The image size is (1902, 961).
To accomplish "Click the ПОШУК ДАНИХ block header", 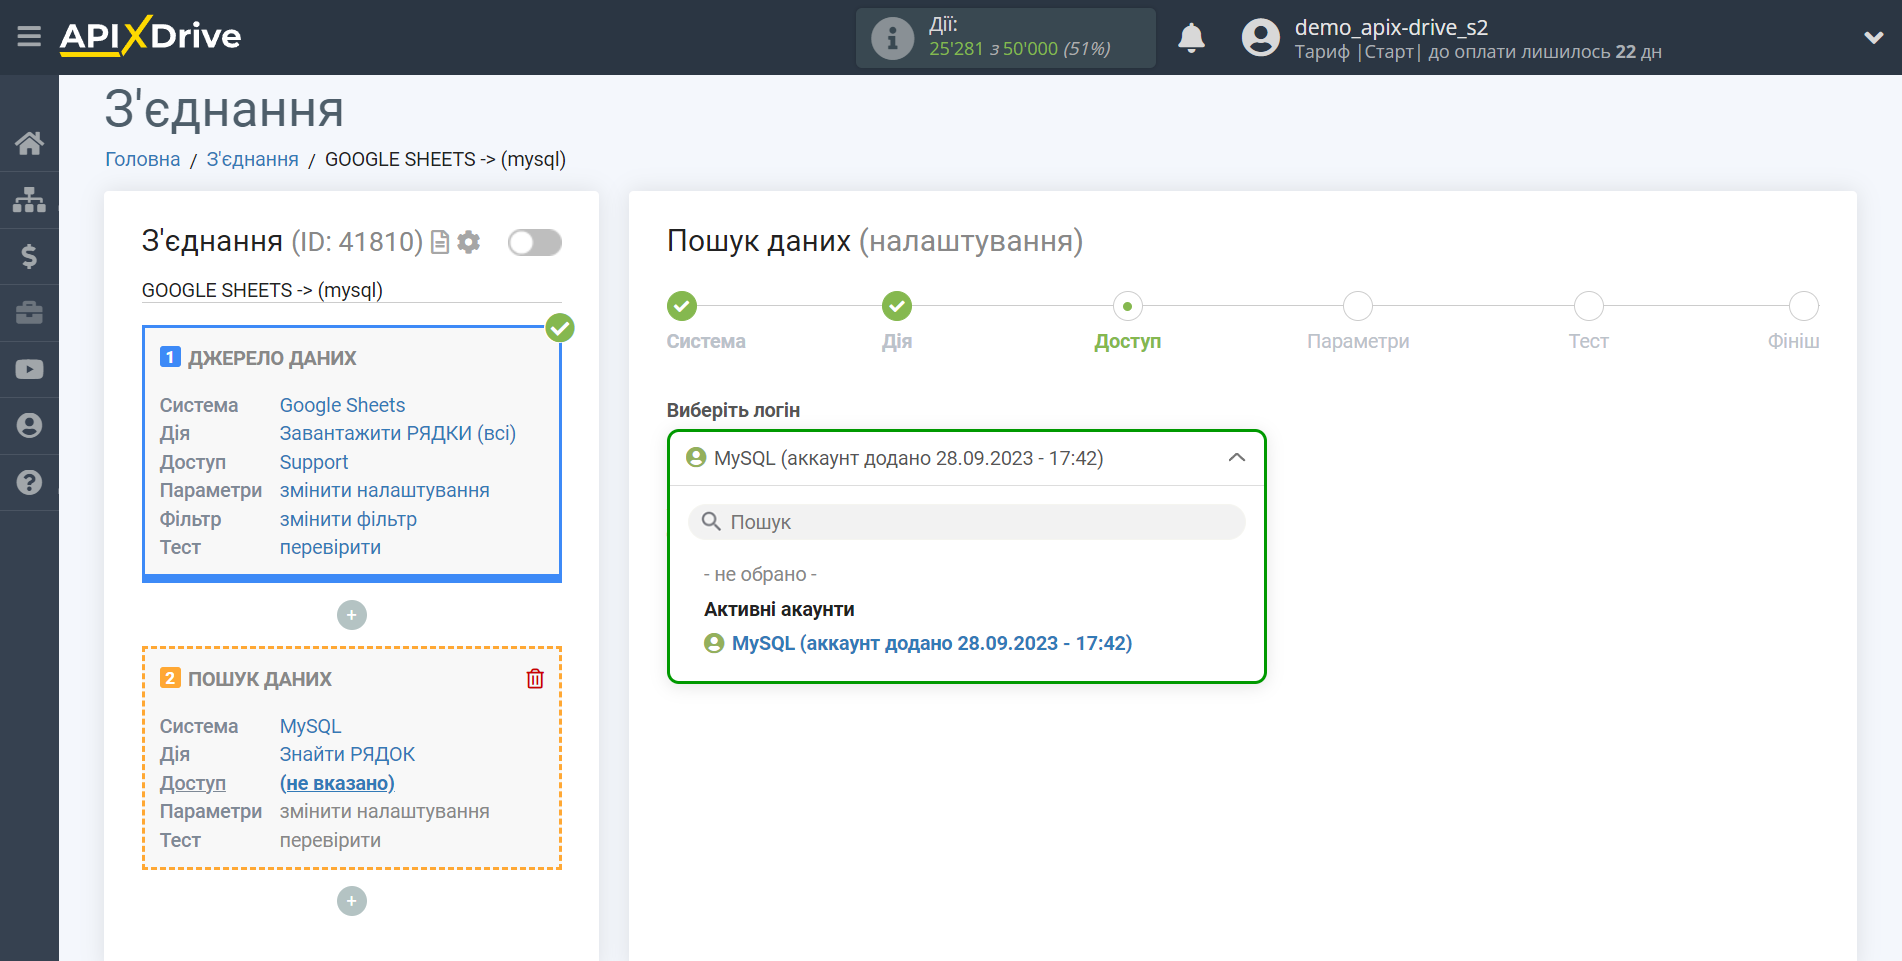I will point(260,679).
